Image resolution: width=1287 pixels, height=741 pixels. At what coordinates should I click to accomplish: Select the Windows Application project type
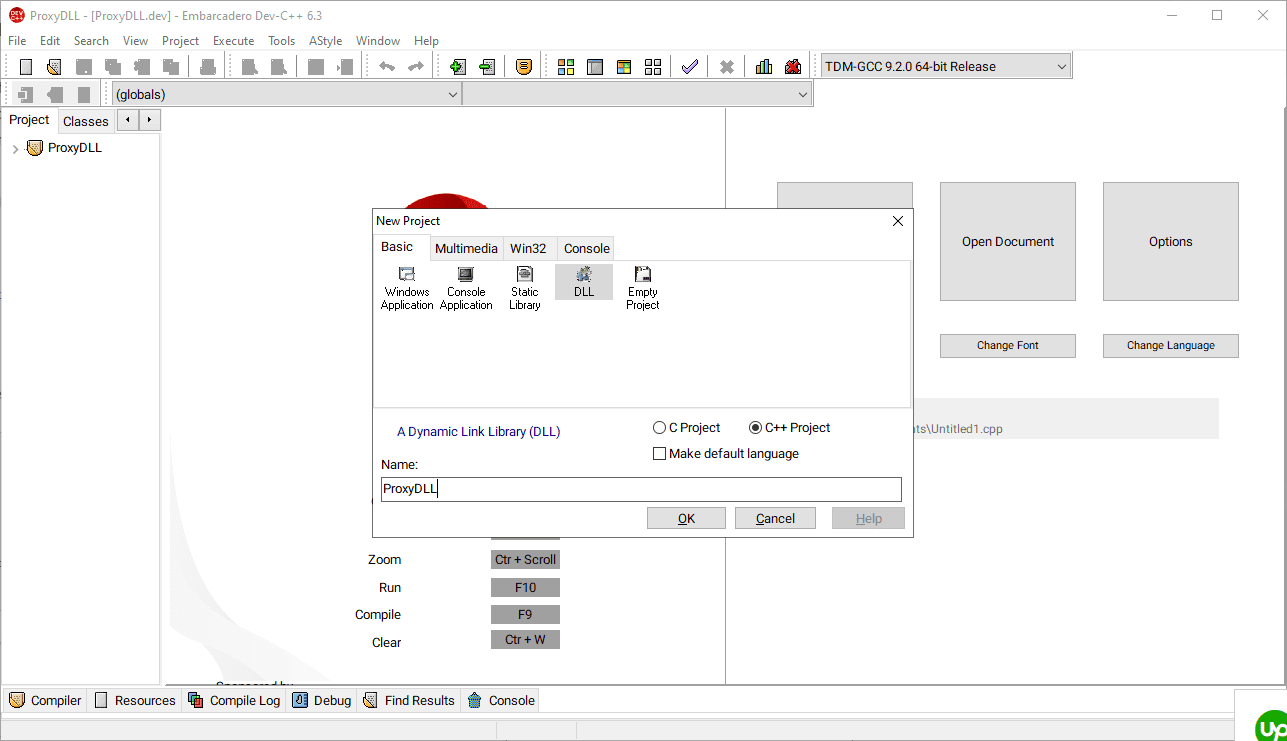point(407,288)
